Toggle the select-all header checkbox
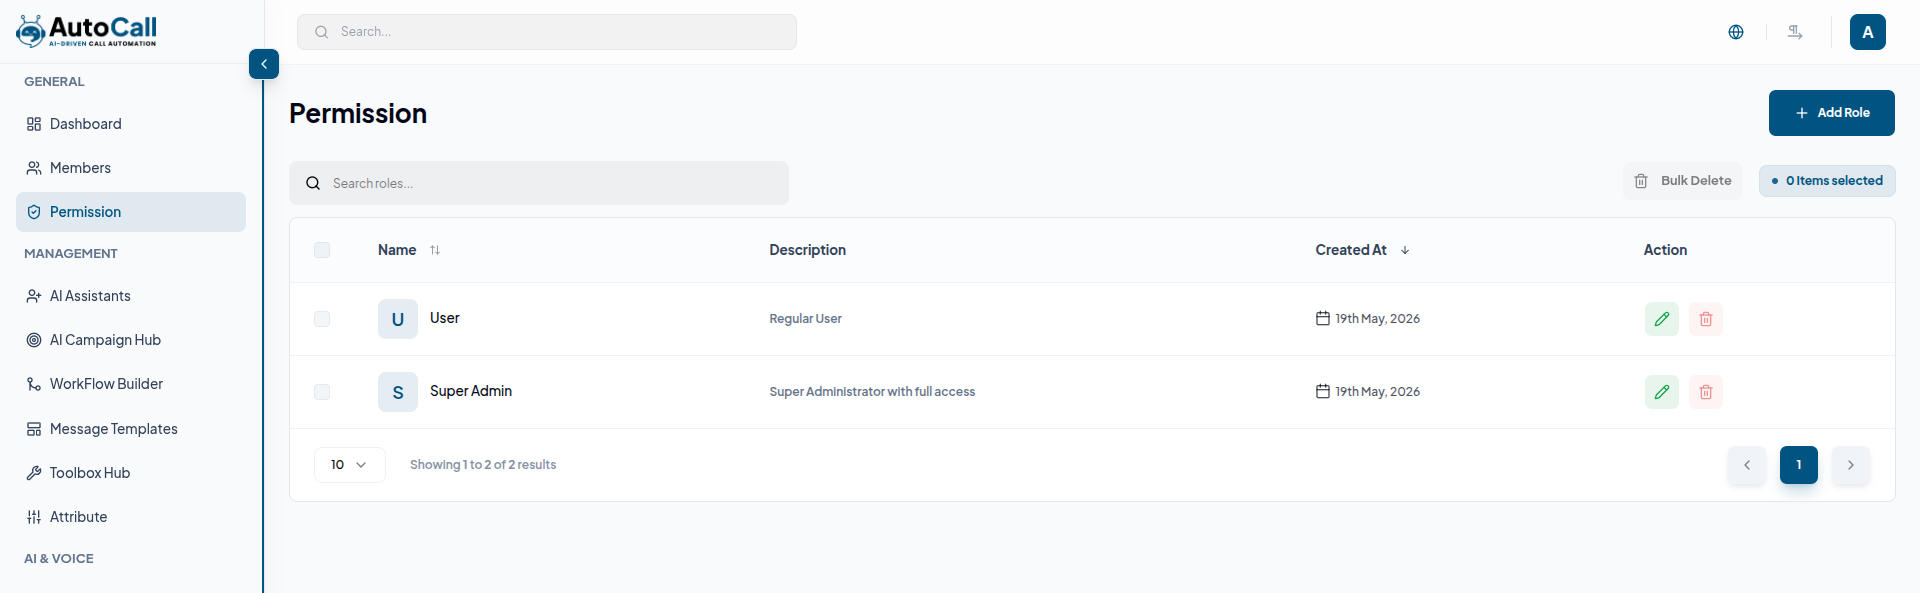This screenshot has height=593, width=1920. point(322,250)
